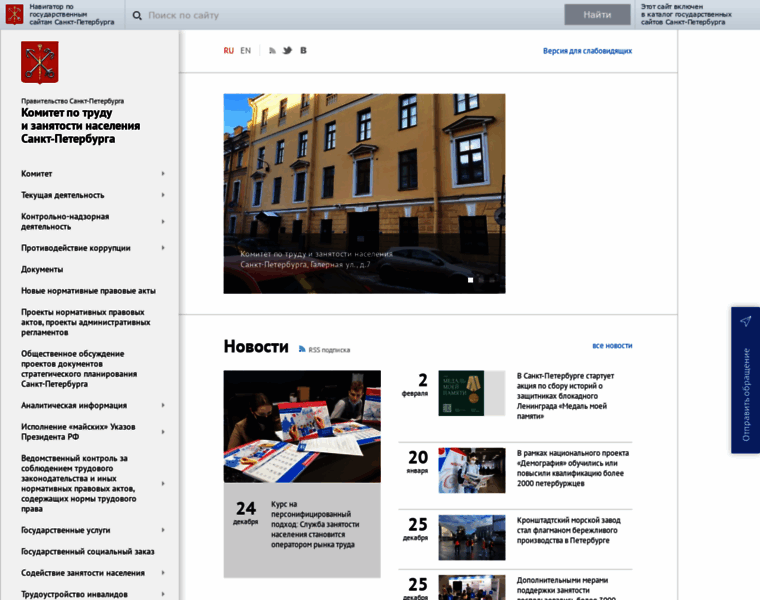Open В Санкт-Петербурге стартует акция headline
The width and height of the screenshot is (760, 600).
coord(565,396)
